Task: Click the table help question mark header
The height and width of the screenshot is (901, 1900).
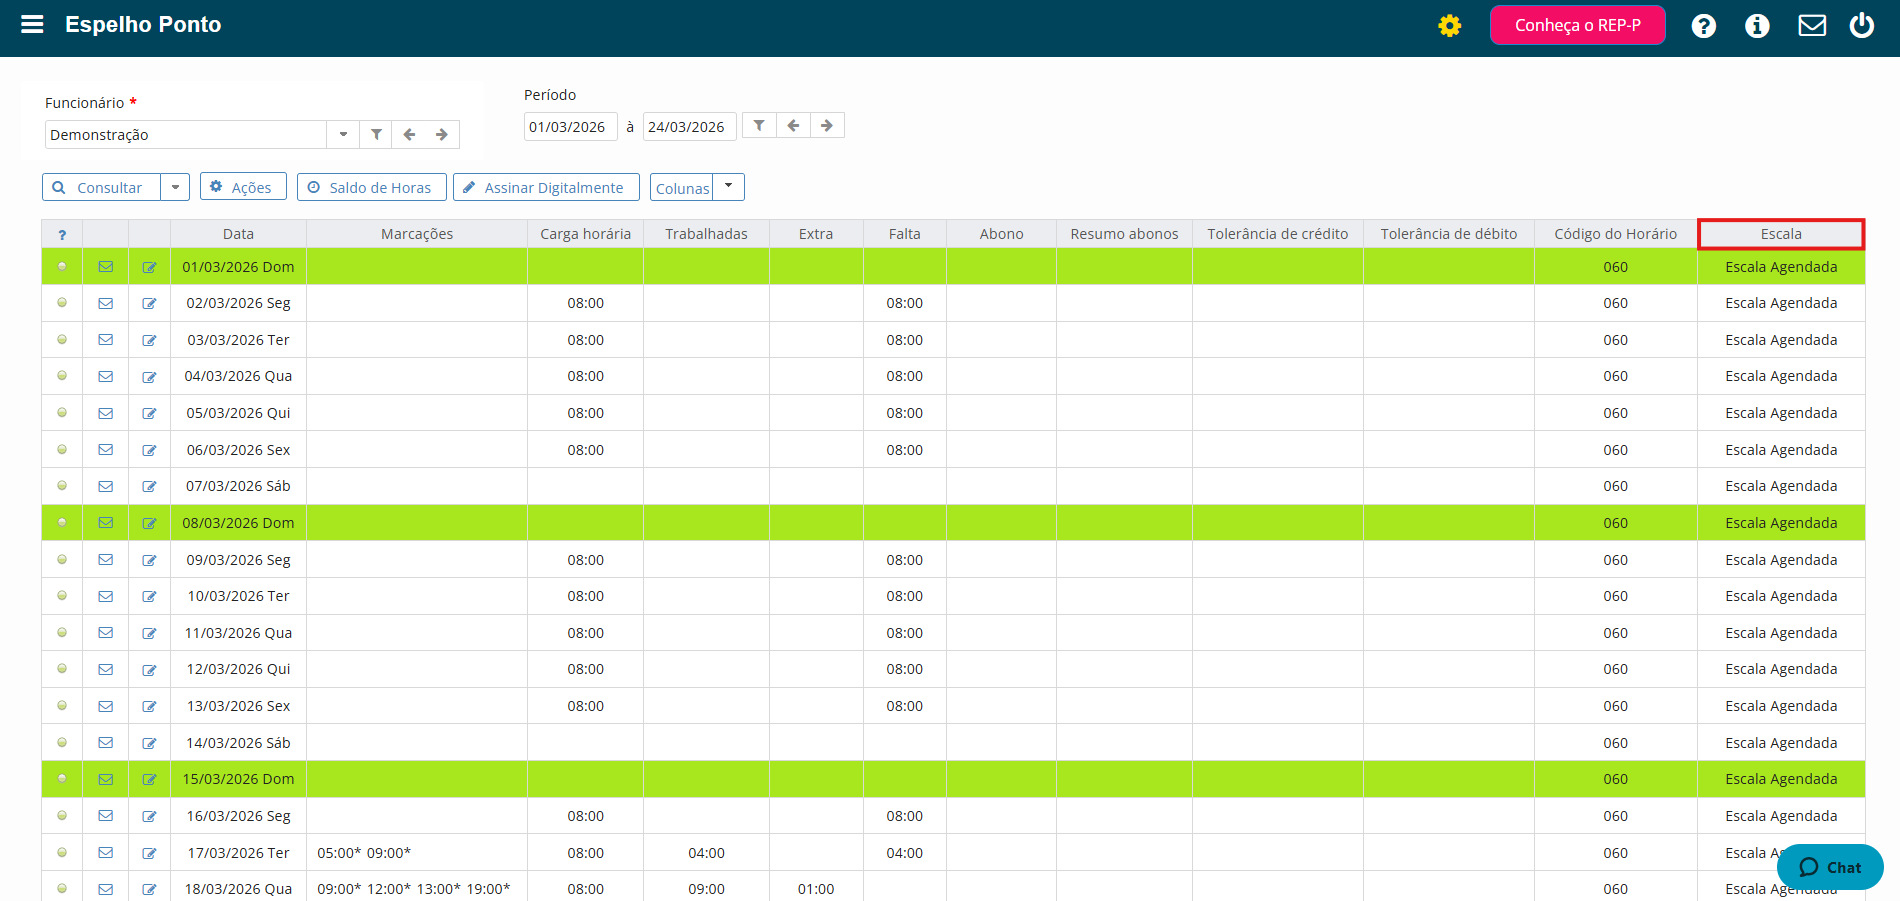Action: pos(62,234)
